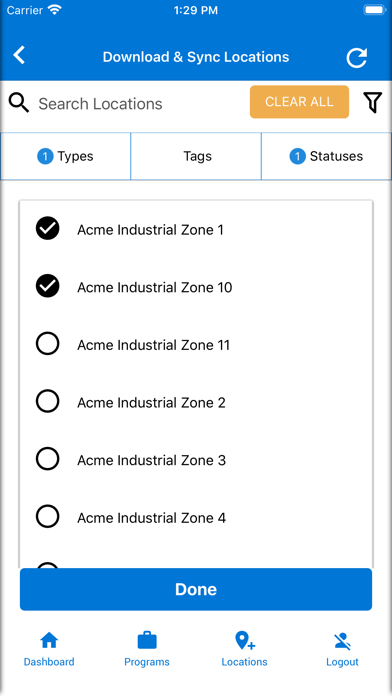This screenshot has height=696, width=392.
Task: Uncheck Acme Industrial Zone 1
Action: click(x=48, y=229)
